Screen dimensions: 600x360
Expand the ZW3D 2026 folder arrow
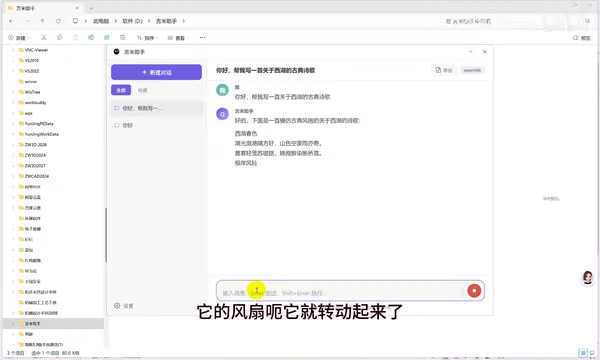pos(13,145)
